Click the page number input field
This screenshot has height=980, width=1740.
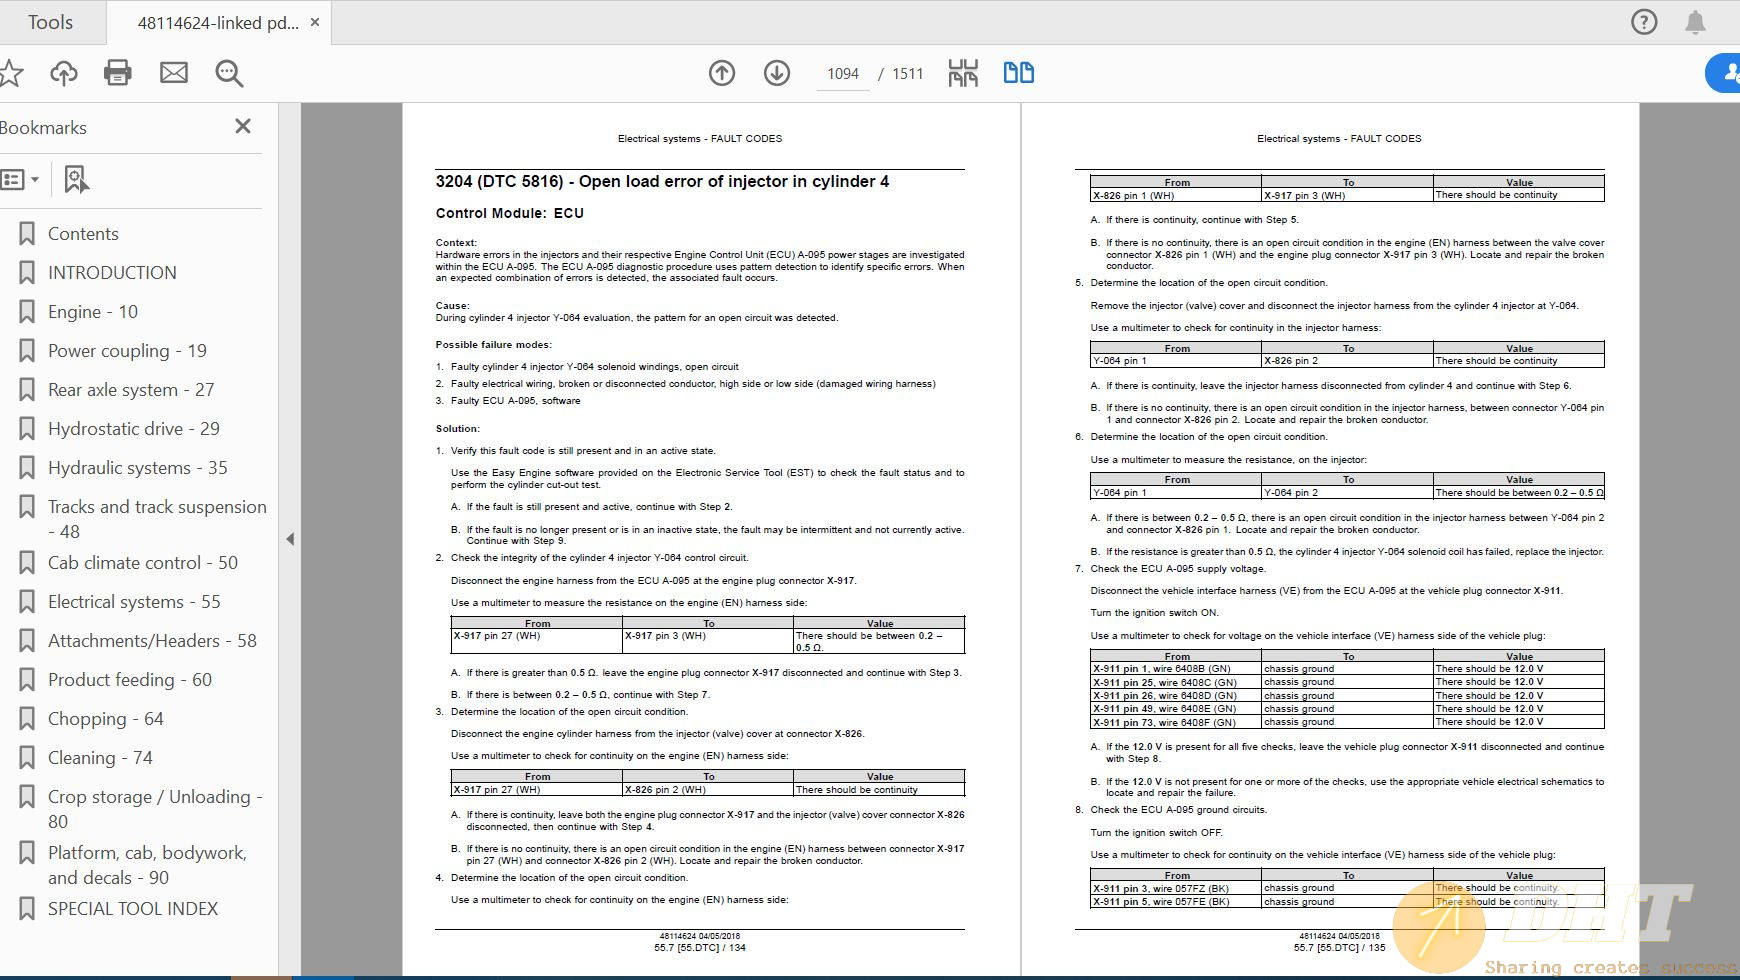coord(843,74)
